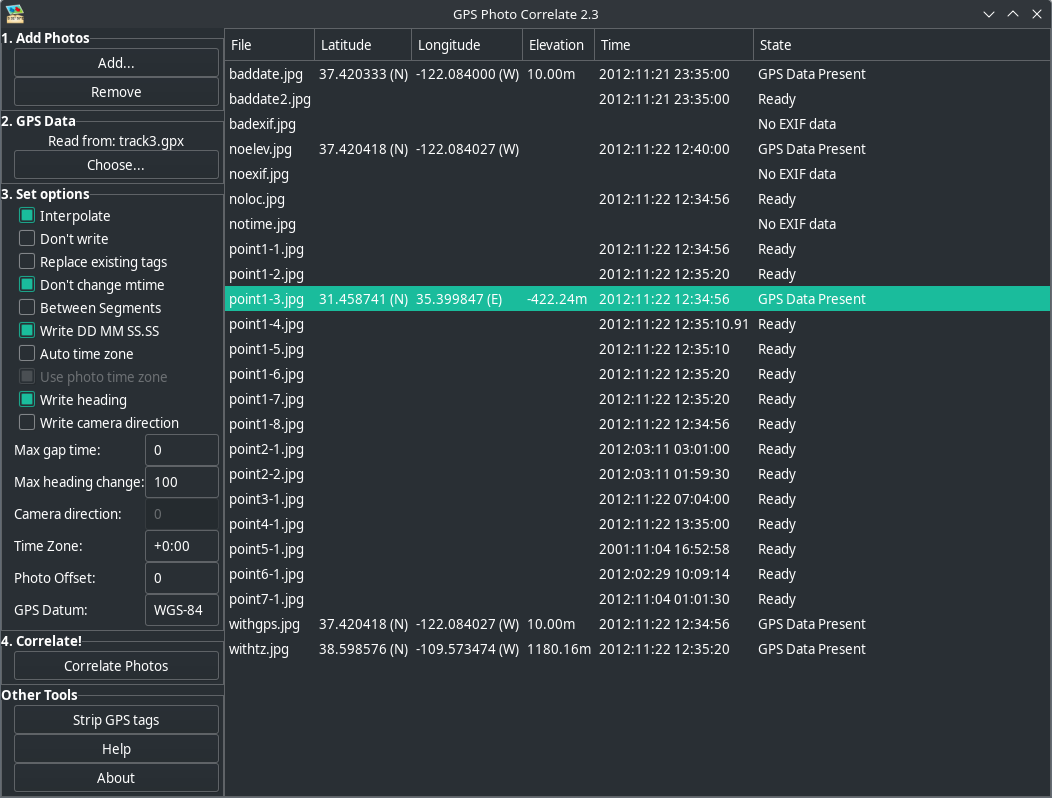This screenshot has height=798, width=1052.
Task: Toggle Auto time zone checkbox
Action: tap(28, 354)
